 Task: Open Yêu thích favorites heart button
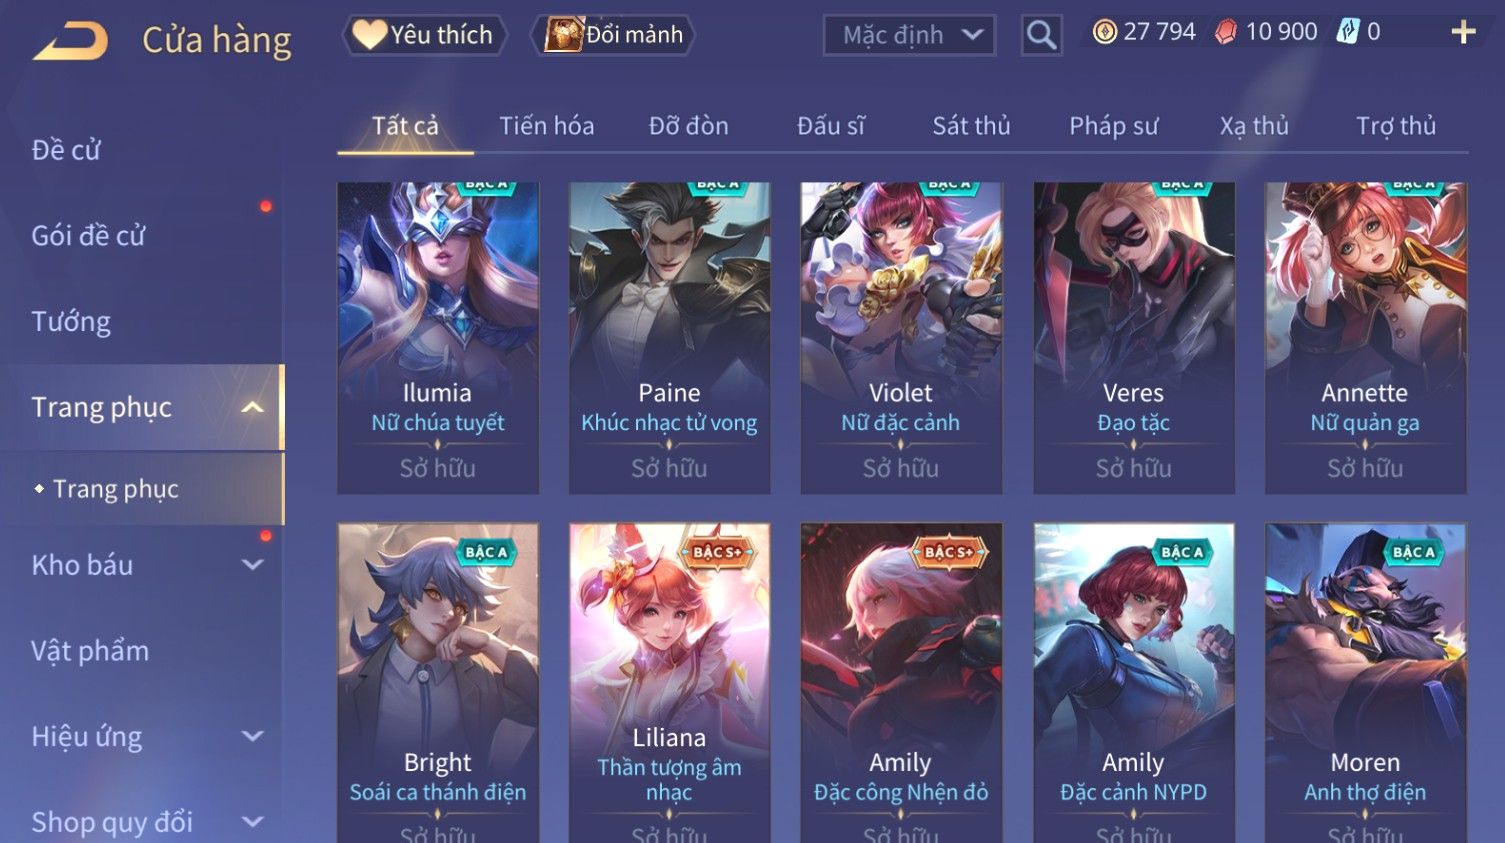click(x=424, y=35)
